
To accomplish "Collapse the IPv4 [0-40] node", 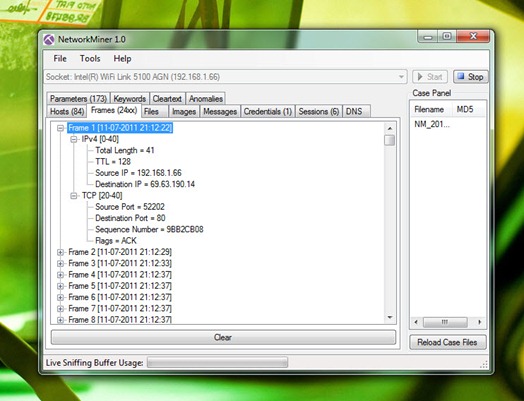I will click(74, 139).
